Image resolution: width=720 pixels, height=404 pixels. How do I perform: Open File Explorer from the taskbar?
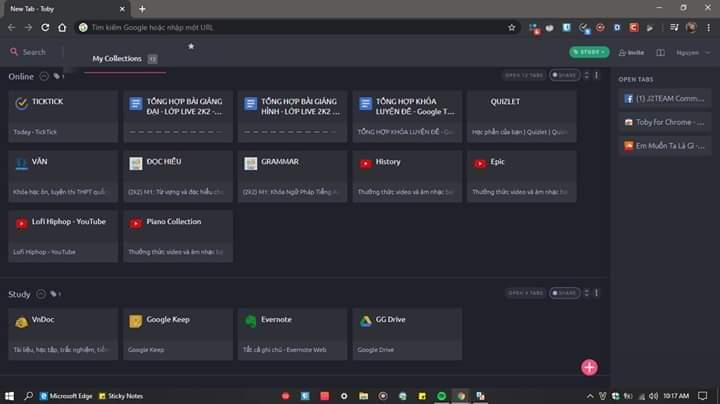pos(363,396)
